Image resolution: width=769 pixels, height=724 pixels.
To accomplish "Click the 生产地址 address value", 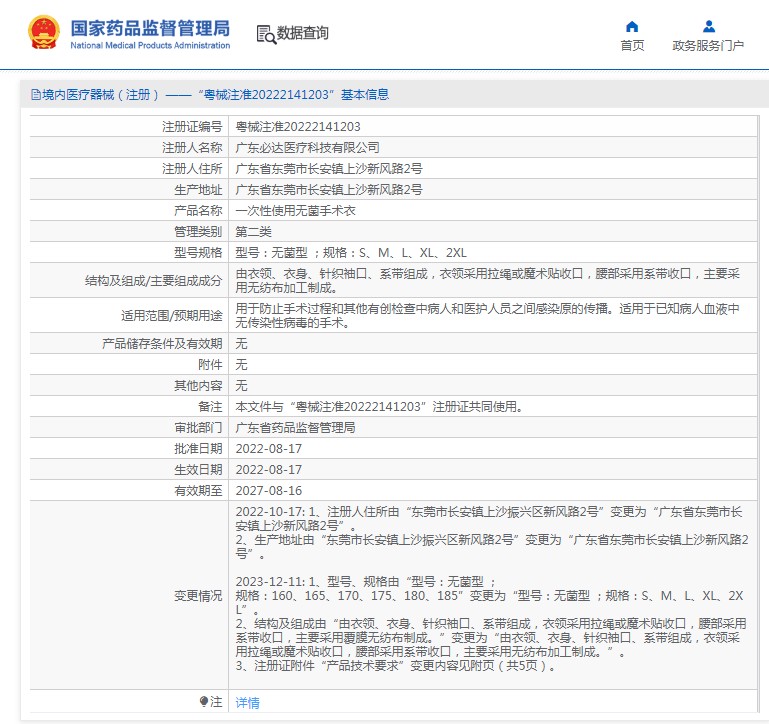I will tap(329, 190).
